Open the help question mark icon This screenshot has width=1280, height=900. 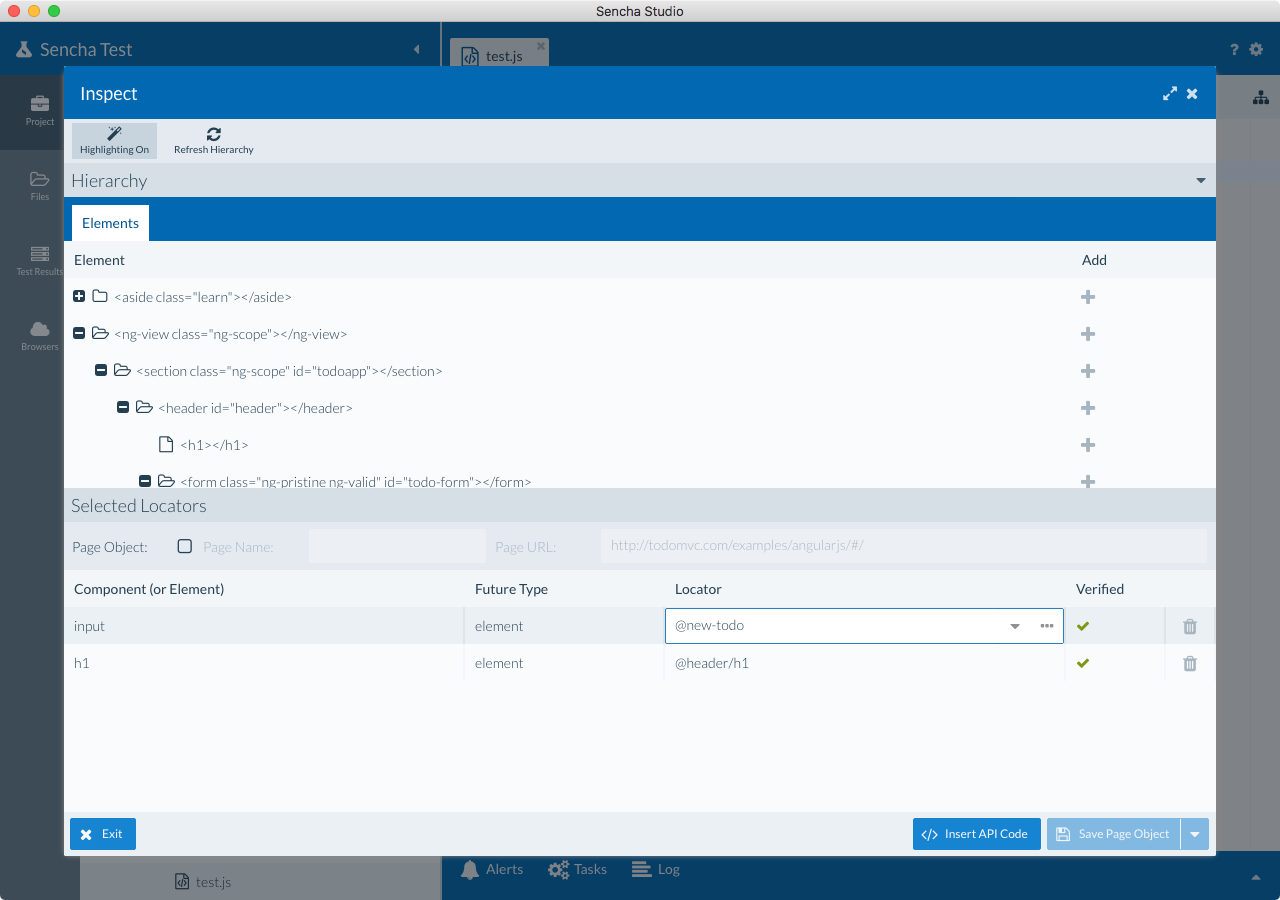pos(1234,49)
